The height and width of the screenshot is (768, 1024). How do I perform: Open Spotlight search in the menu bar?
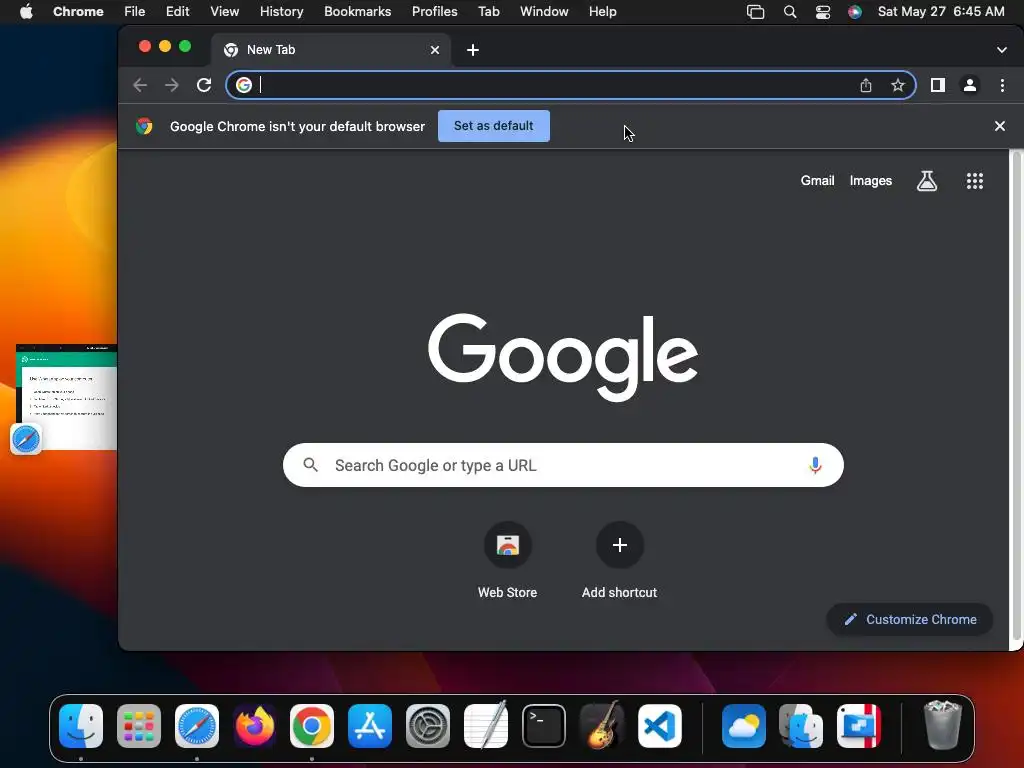[790, 12]
